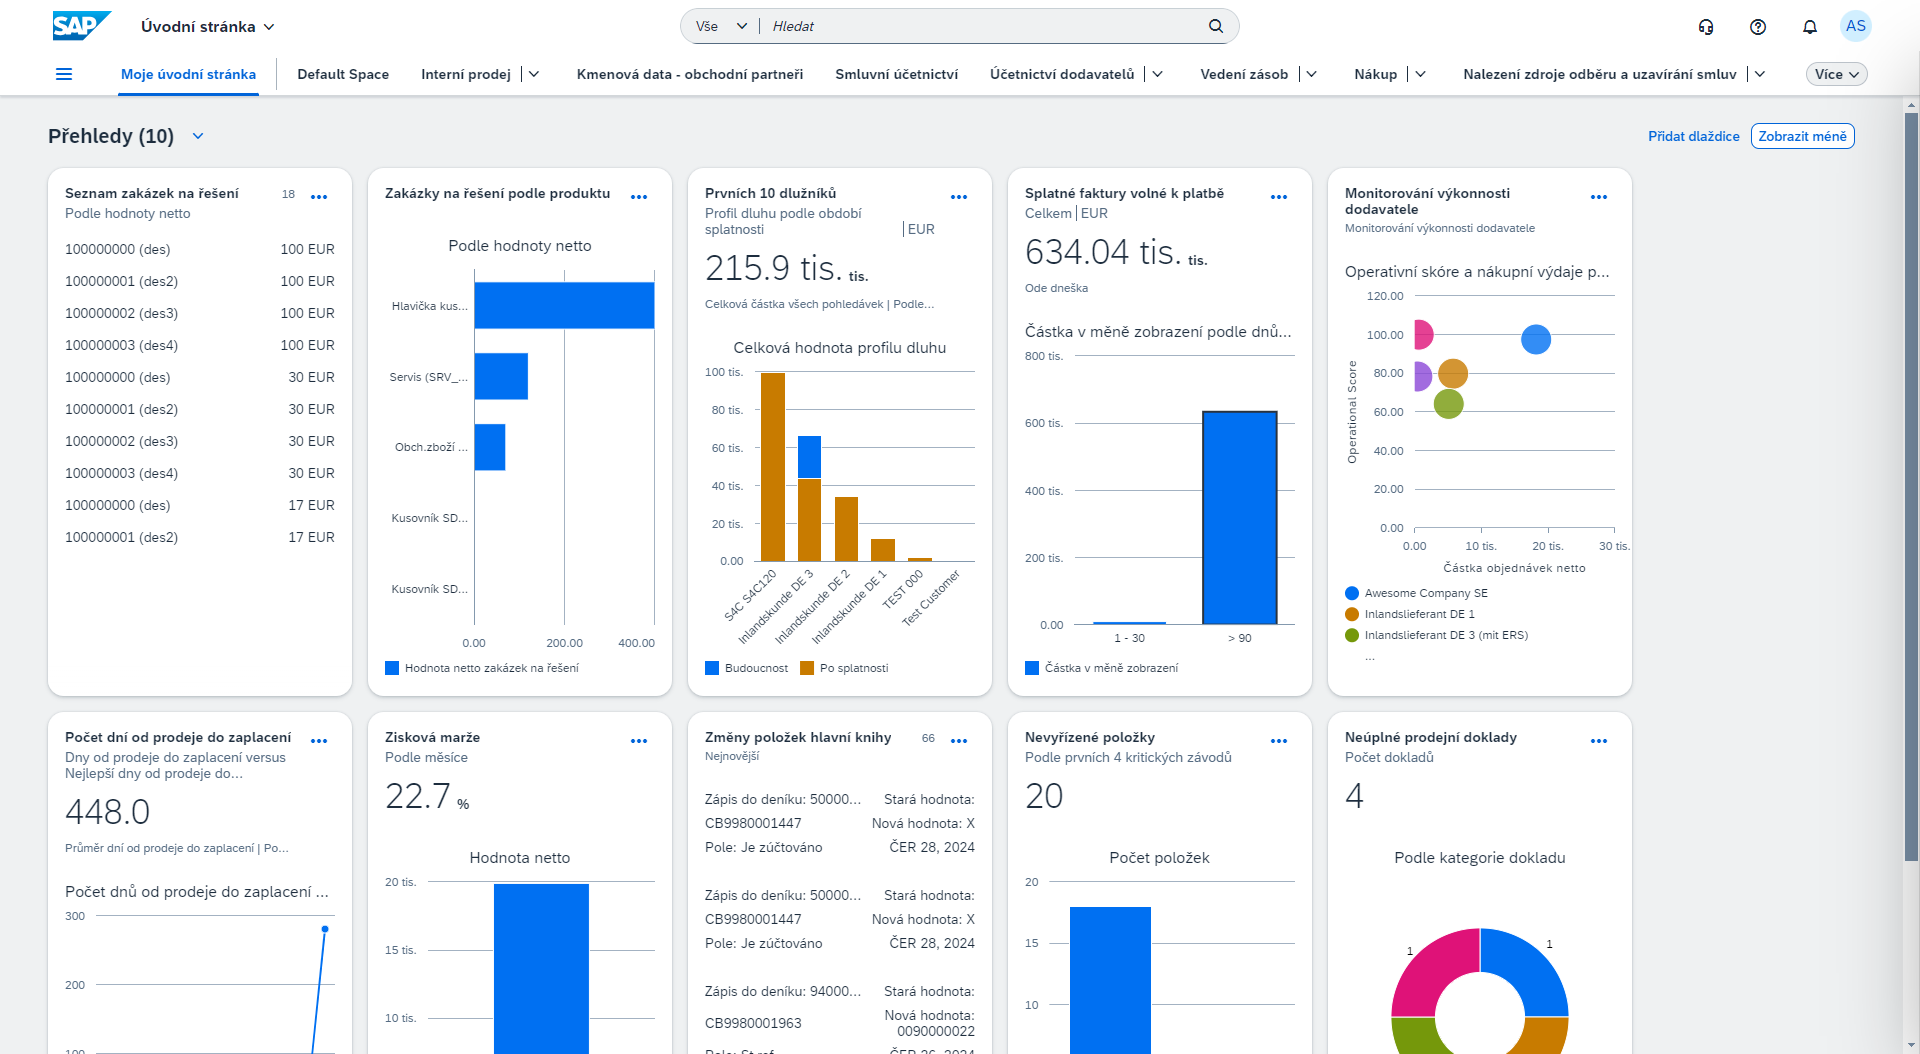Open the Více dropdown menu

pos(1836,73)
